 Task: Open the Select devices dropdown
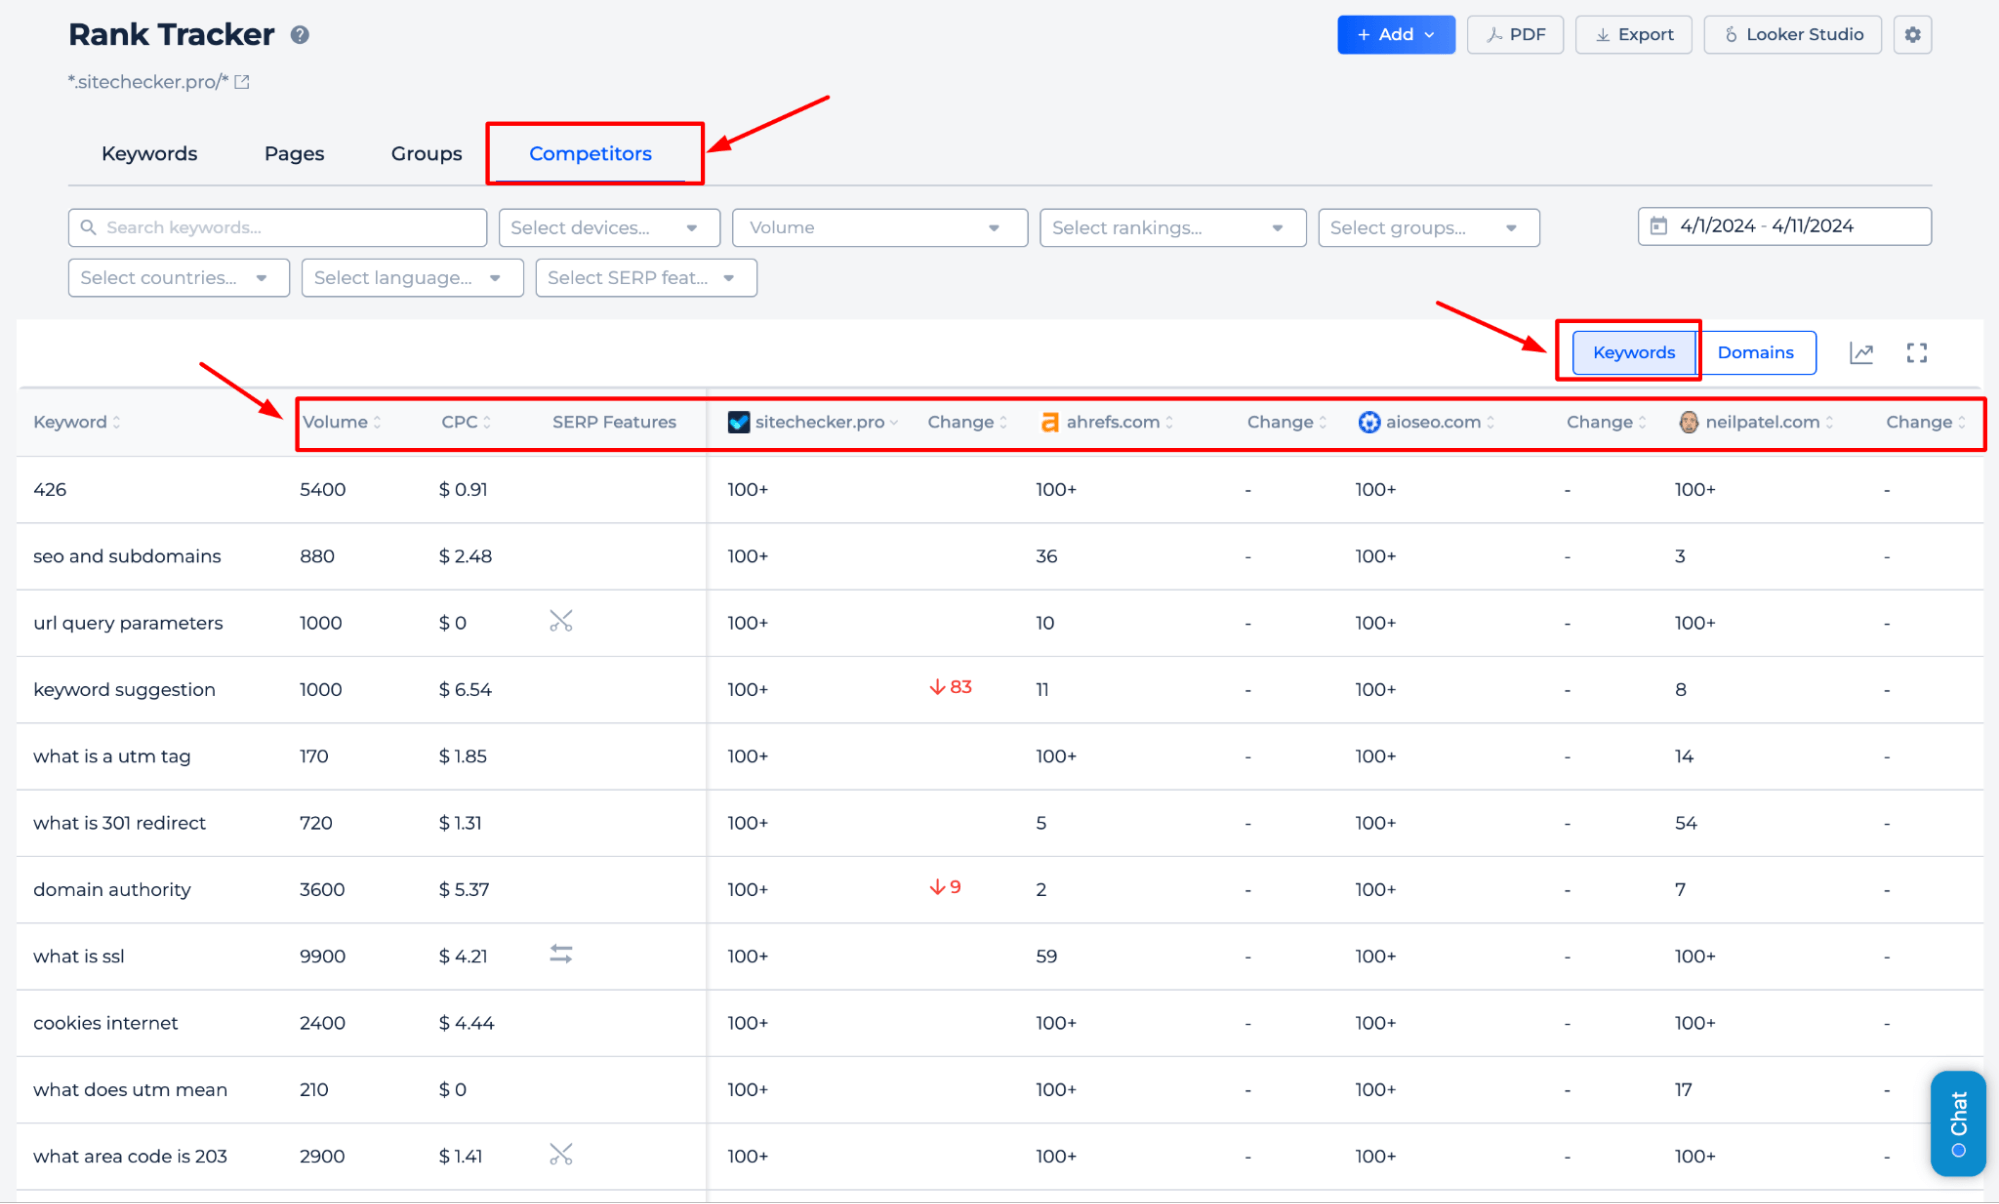point(609,228)
